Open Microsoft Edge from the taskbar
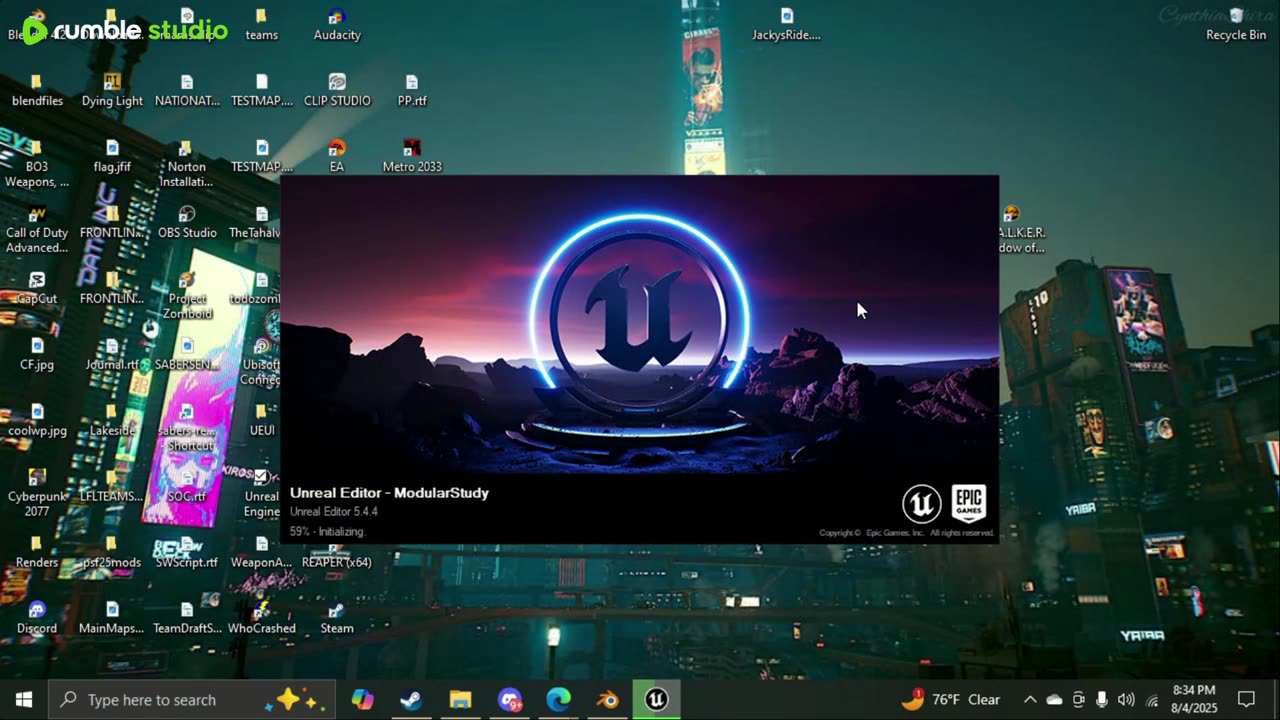 tap(558, 700)
